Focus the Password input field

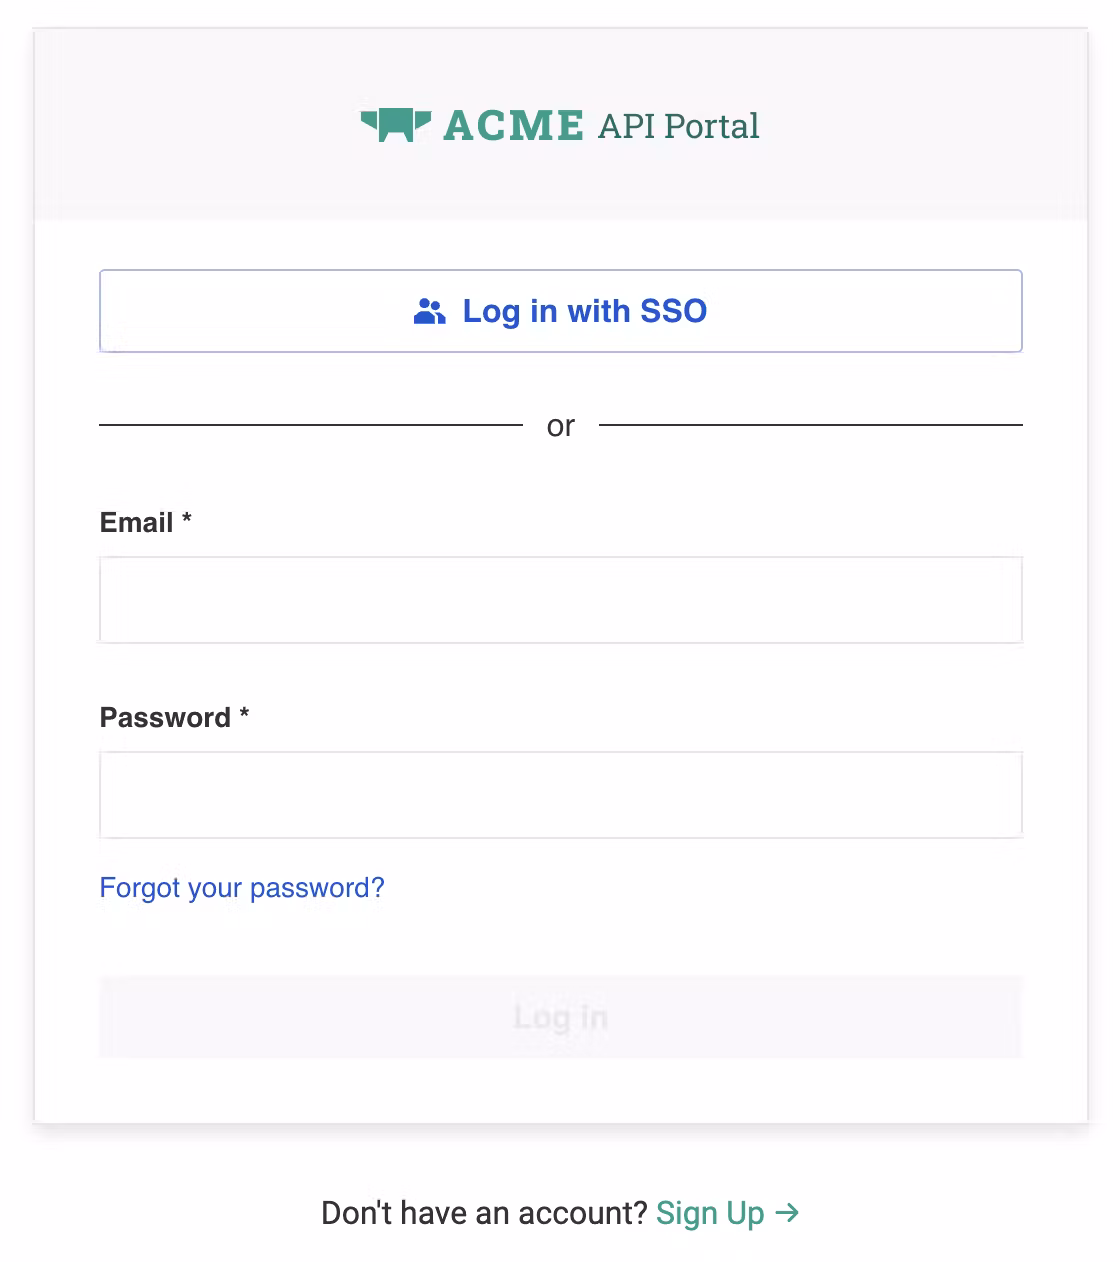560,795
